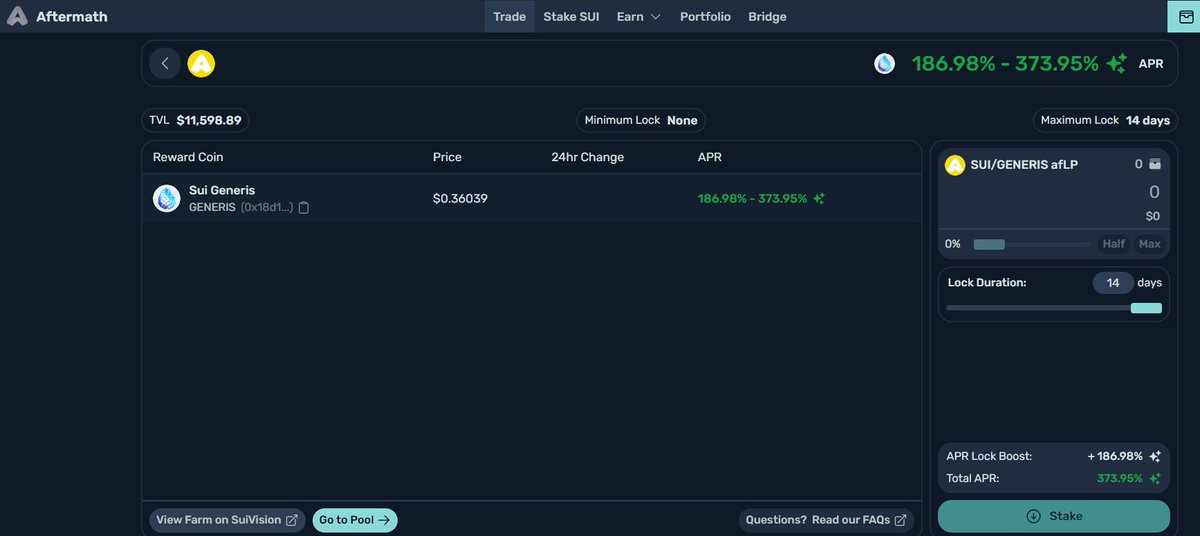Open Questions? Read our FAQs link
This screenshot has width=1200, height=536.
[x=826, y=520]
